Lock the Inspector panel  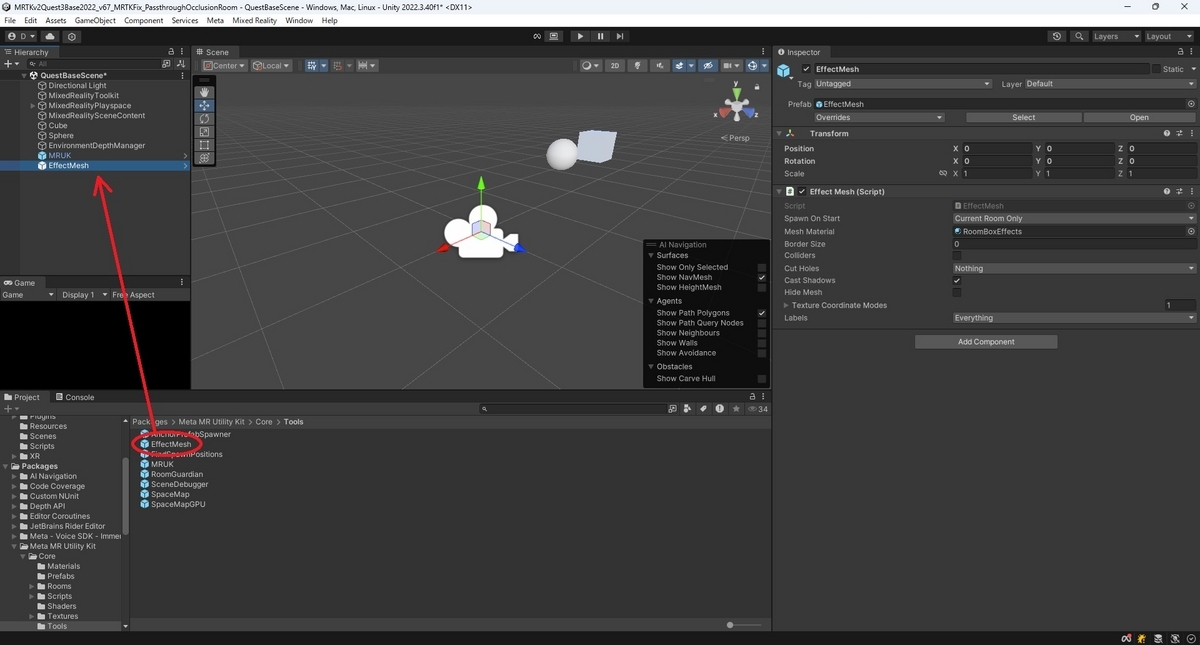(x=1180, y=52)
